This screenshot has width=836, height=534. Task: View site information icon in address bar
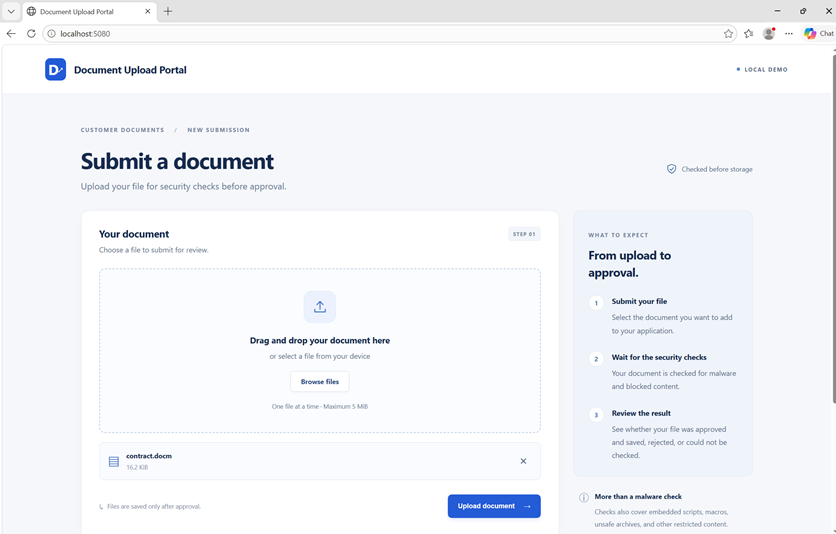tap(51, 34)
